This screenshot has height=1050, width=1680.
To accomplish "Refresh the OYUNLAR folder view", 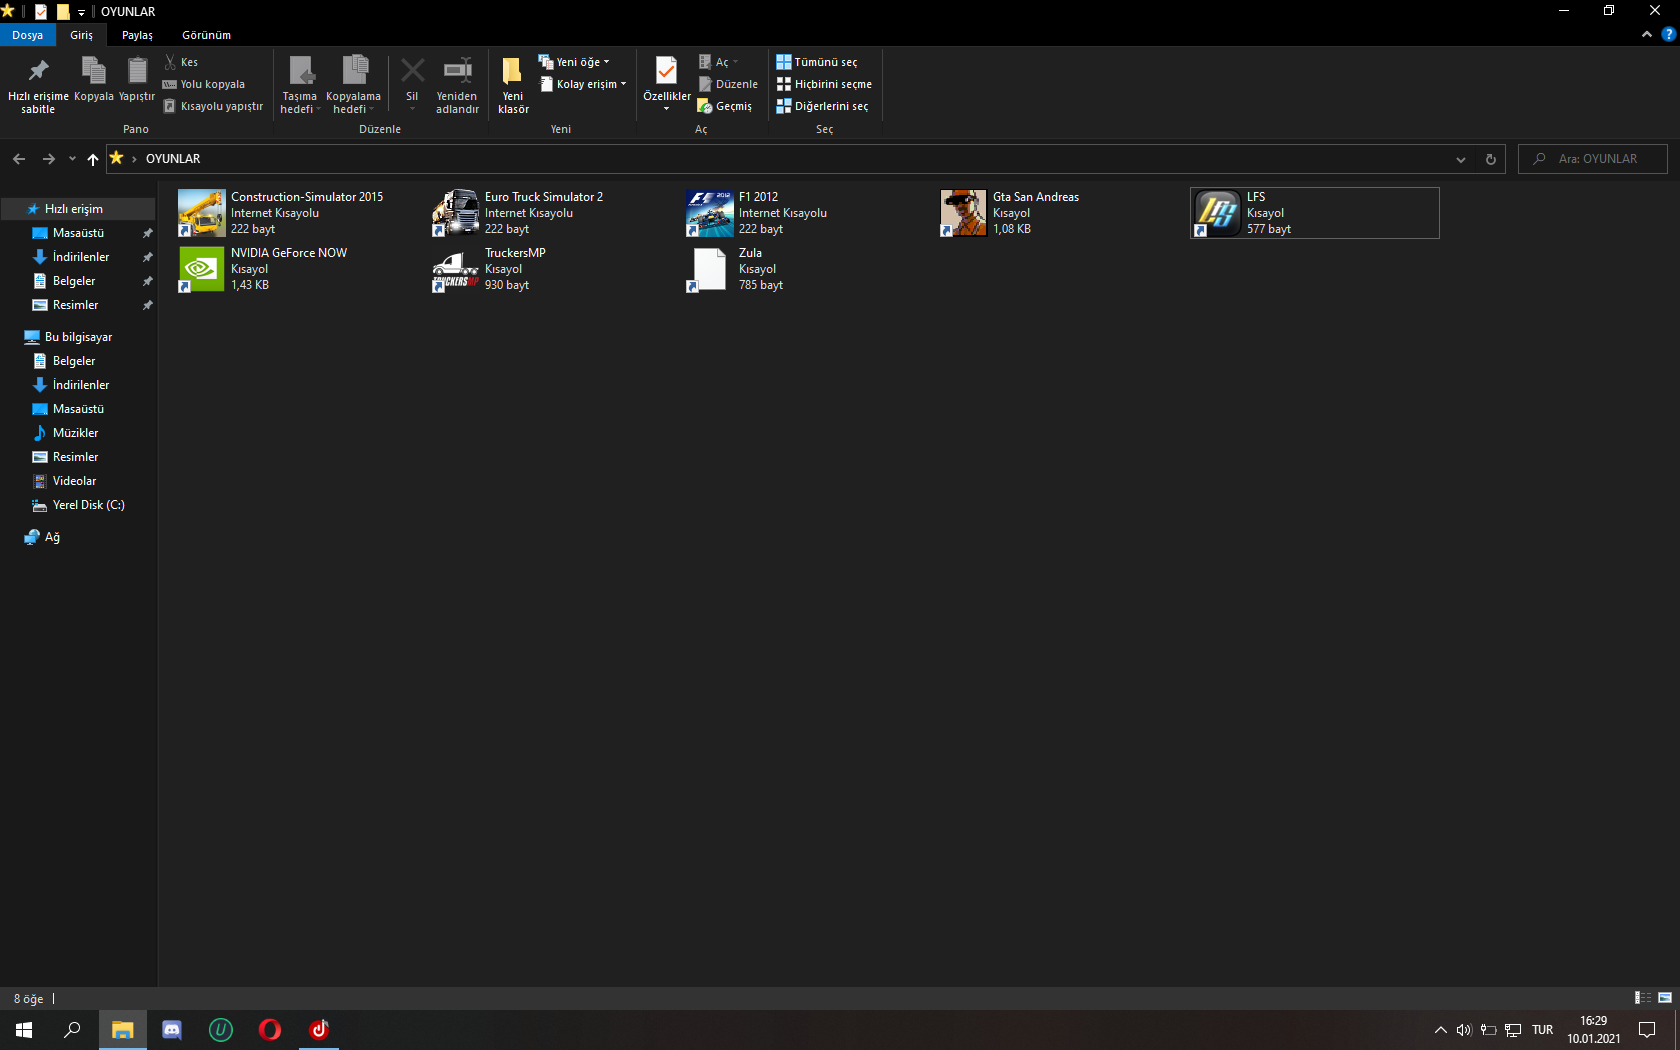I will 1490,159.
